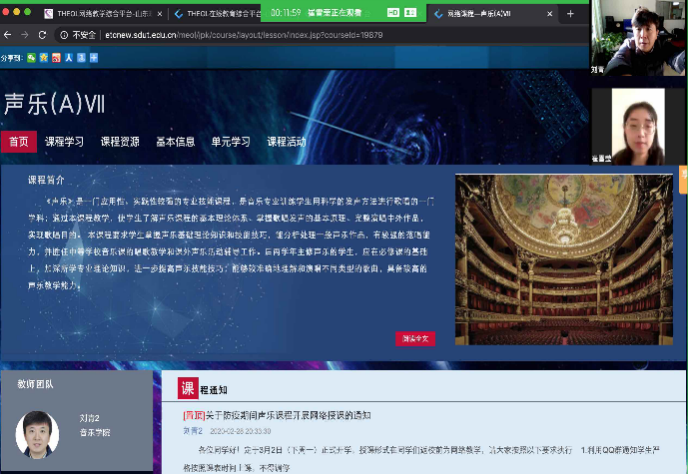Click the teacher profile photo
Image resolution: width=688 pixels, height=474 pixels.
coord(37,433)
